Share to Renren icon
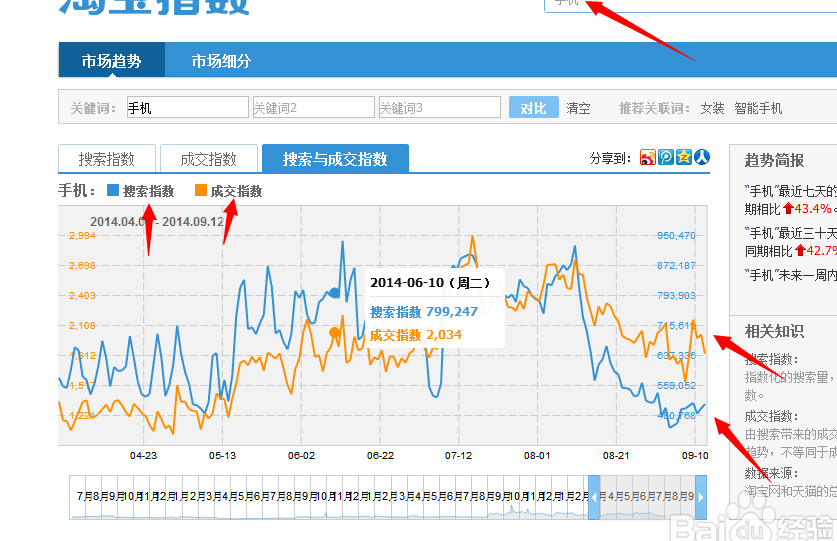837x541 pixels. 702,158
